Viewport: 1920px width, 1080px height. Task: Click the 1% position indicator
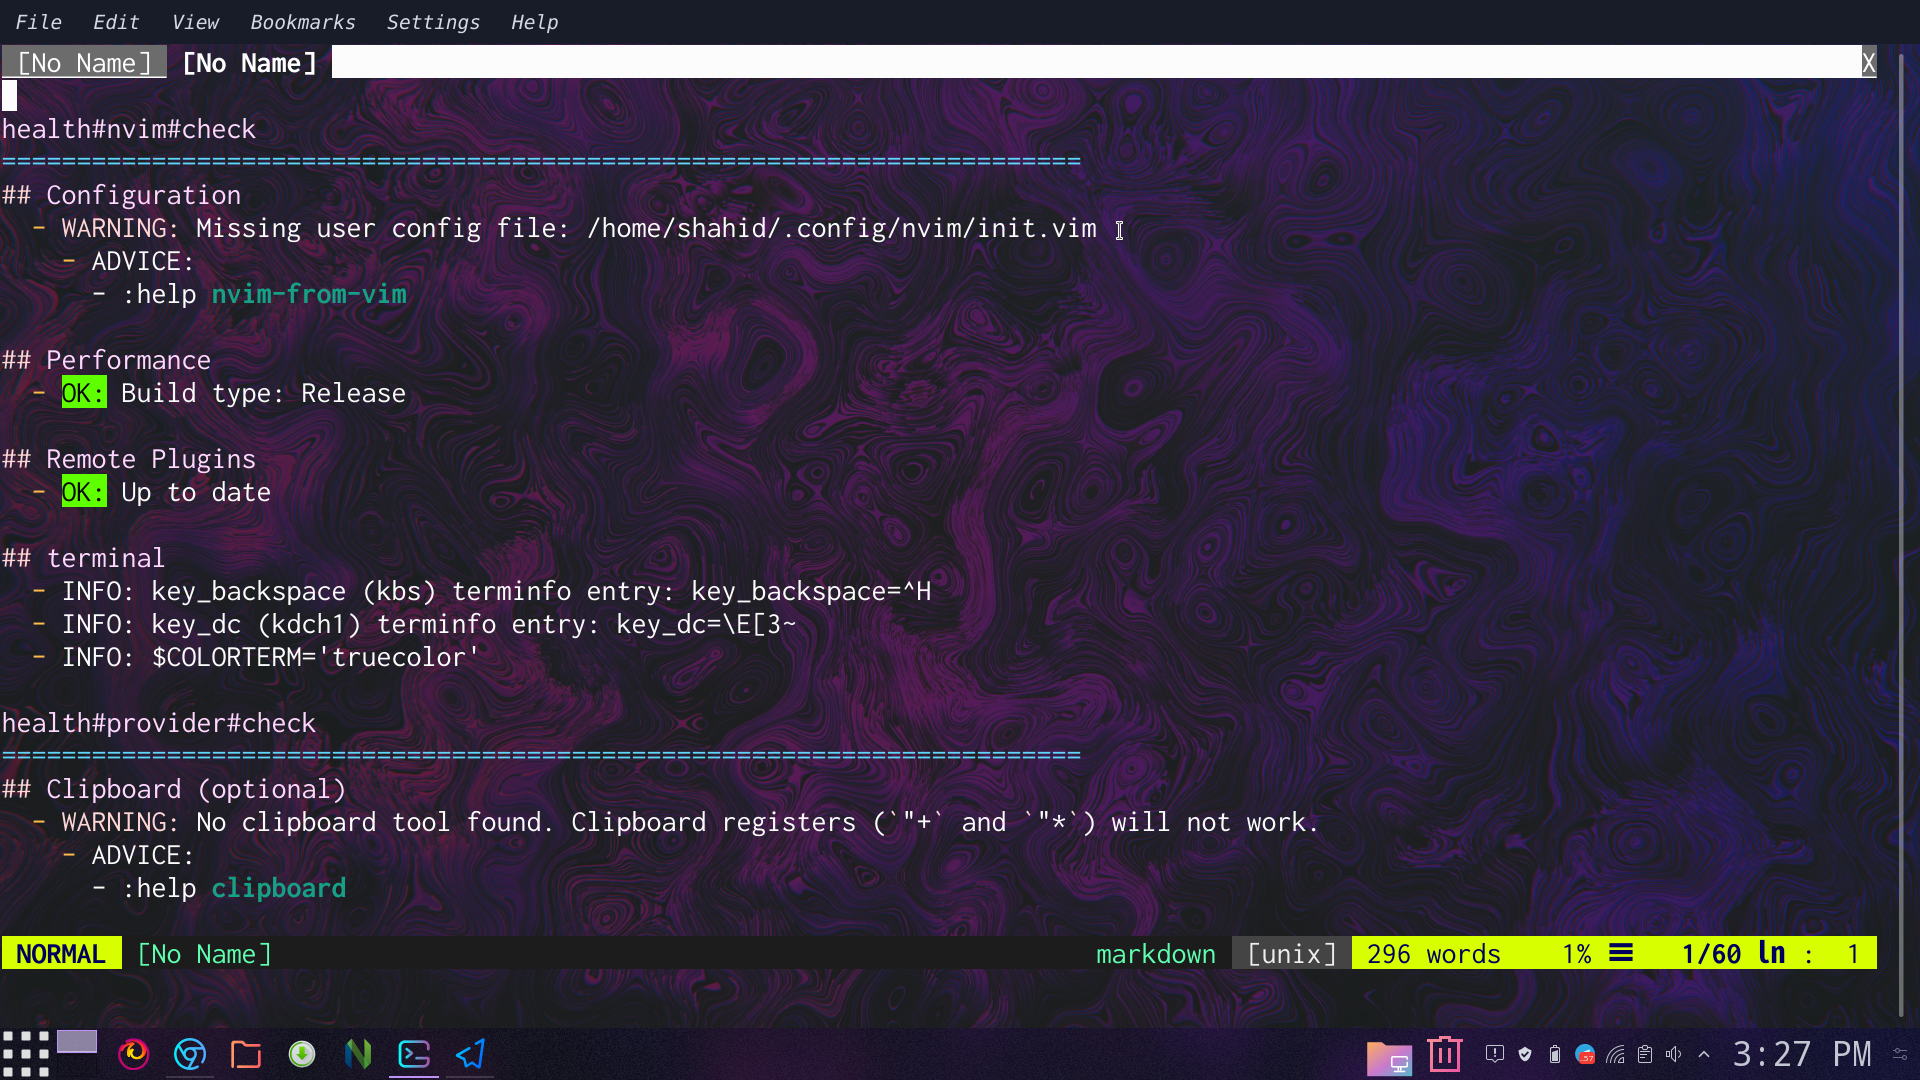coord(1577,954)
